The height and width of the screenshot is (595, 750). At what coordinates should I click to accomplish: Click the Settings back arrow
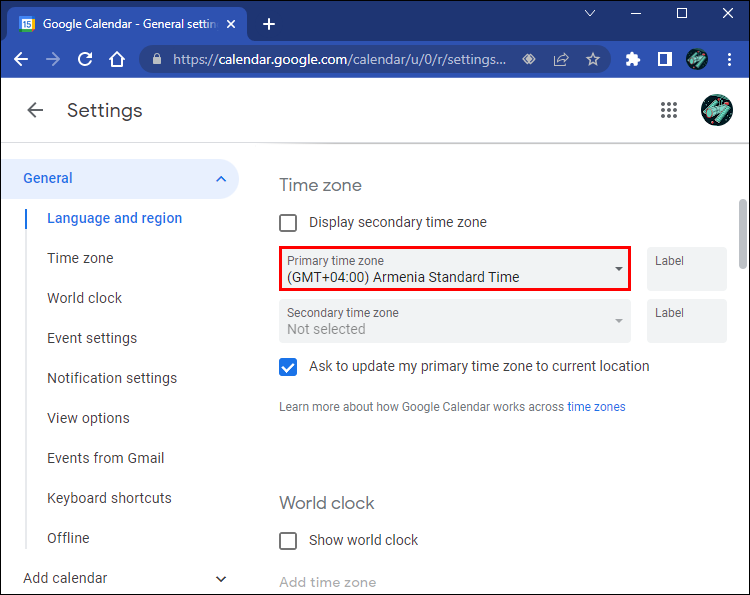pyautogui.click(x=35, y=110)
